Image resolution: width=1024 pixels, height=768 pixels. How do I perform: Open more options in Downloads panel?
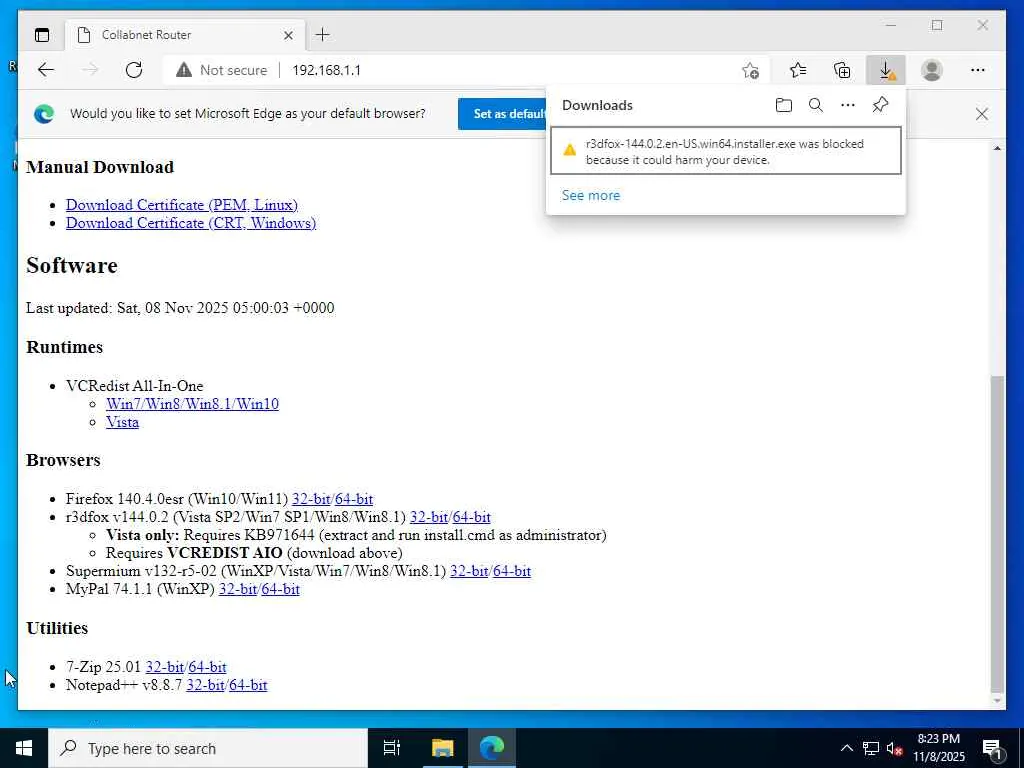tap(848, 105)
